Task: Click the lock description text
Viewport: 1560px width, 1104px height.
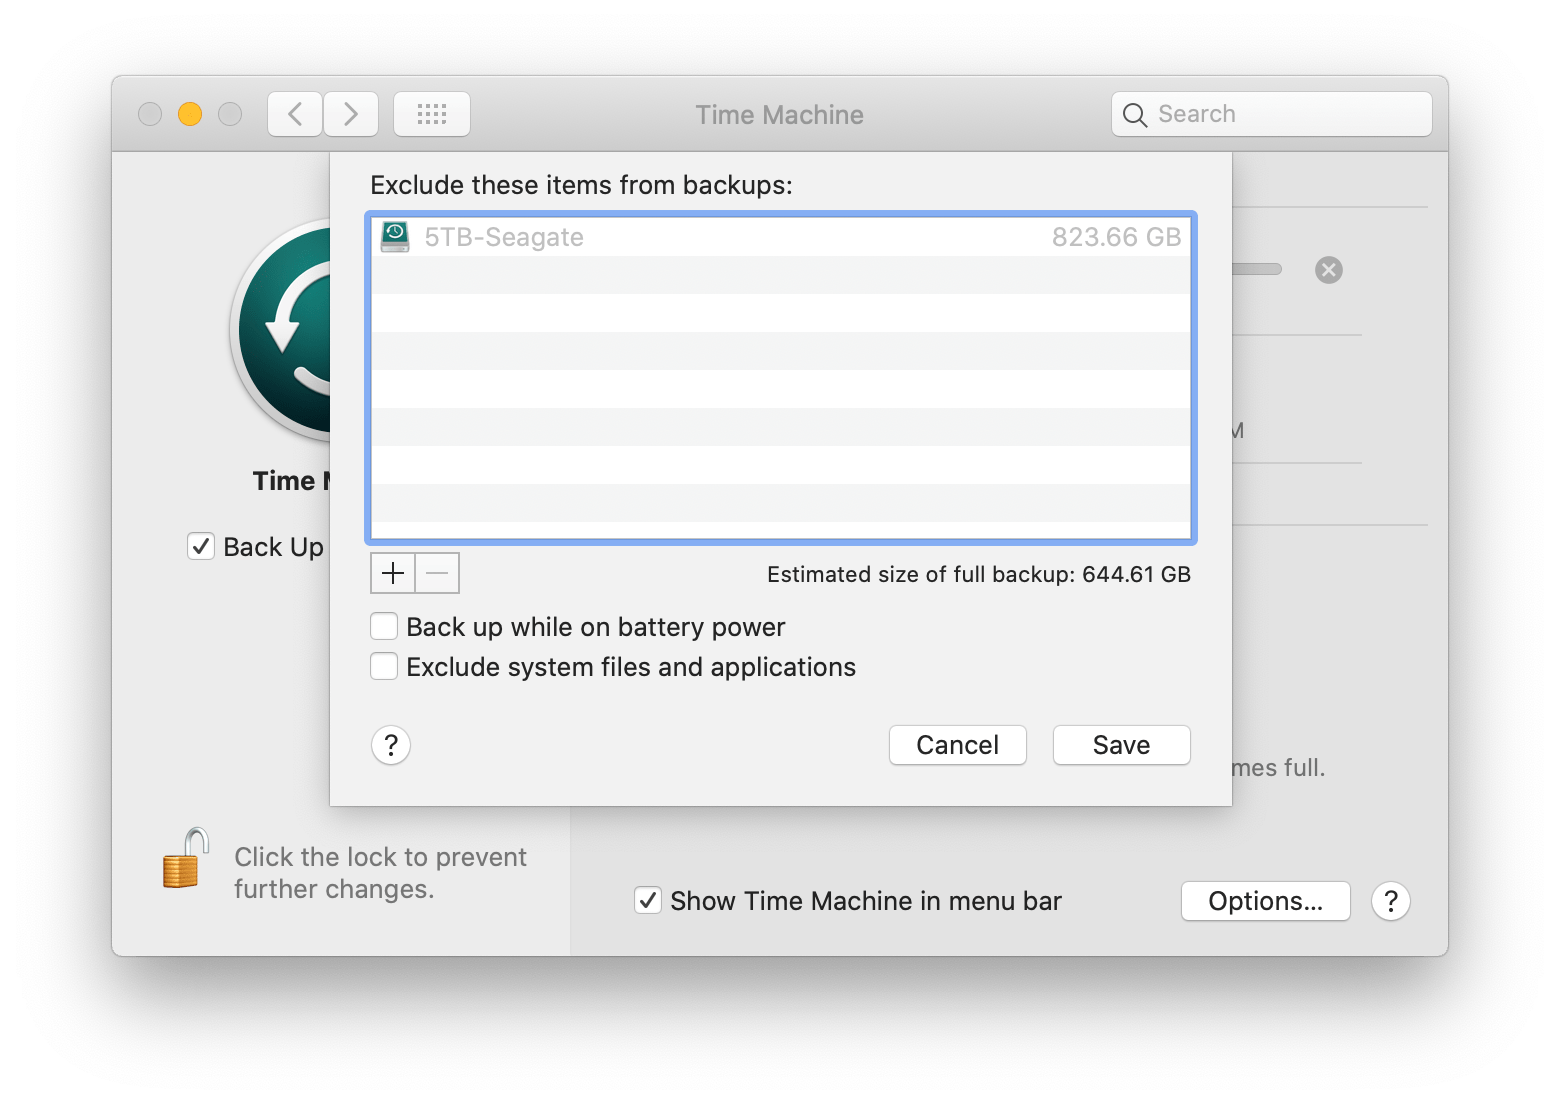Action: [380, 873]
